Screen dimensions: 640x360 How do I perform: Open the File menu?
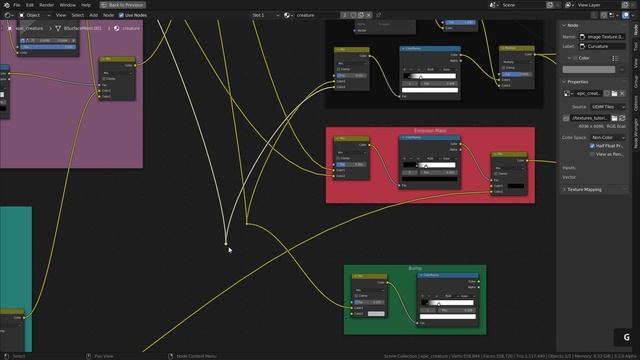(x=17, y=5)
